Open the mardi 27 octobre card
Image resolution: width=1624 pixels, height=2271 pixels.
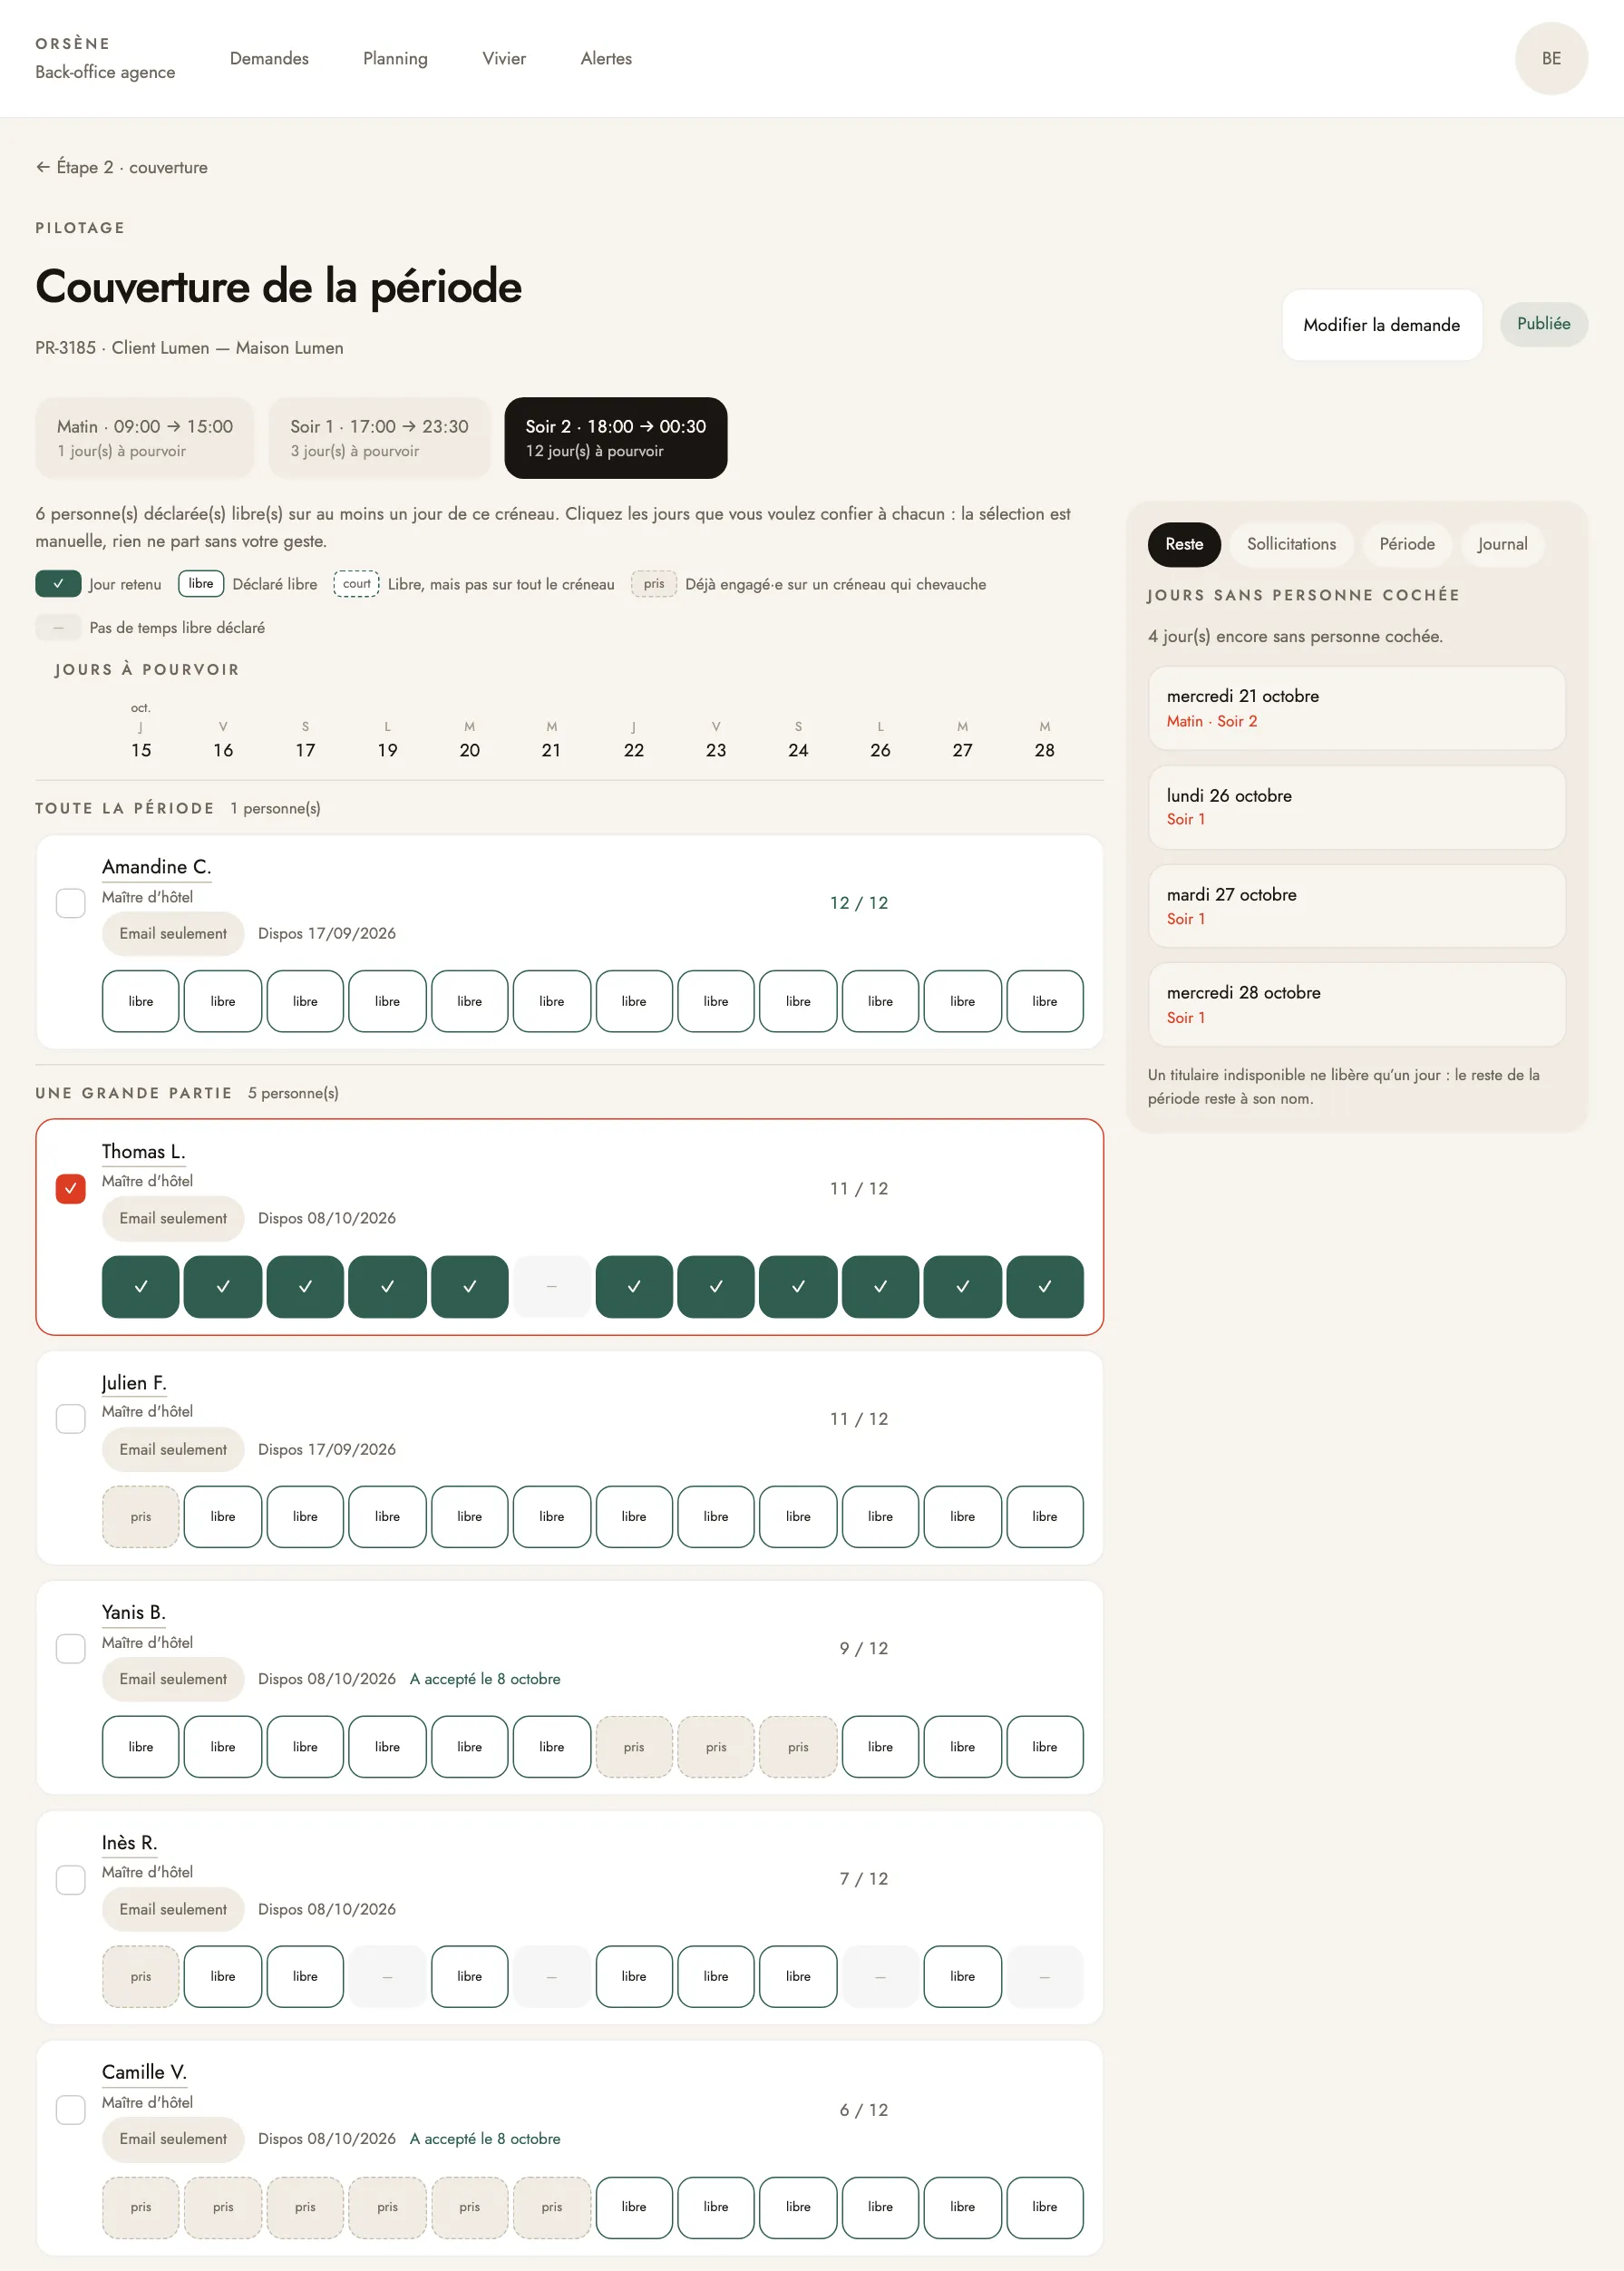point(1356,906)
